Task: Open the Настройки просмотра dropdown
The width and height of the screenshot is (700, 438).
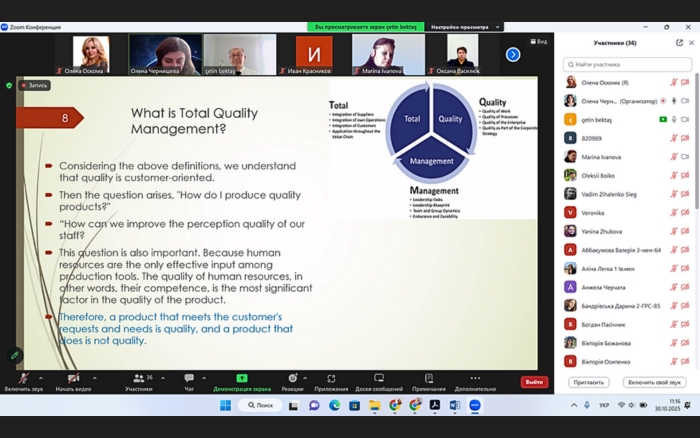Action: 458,27
